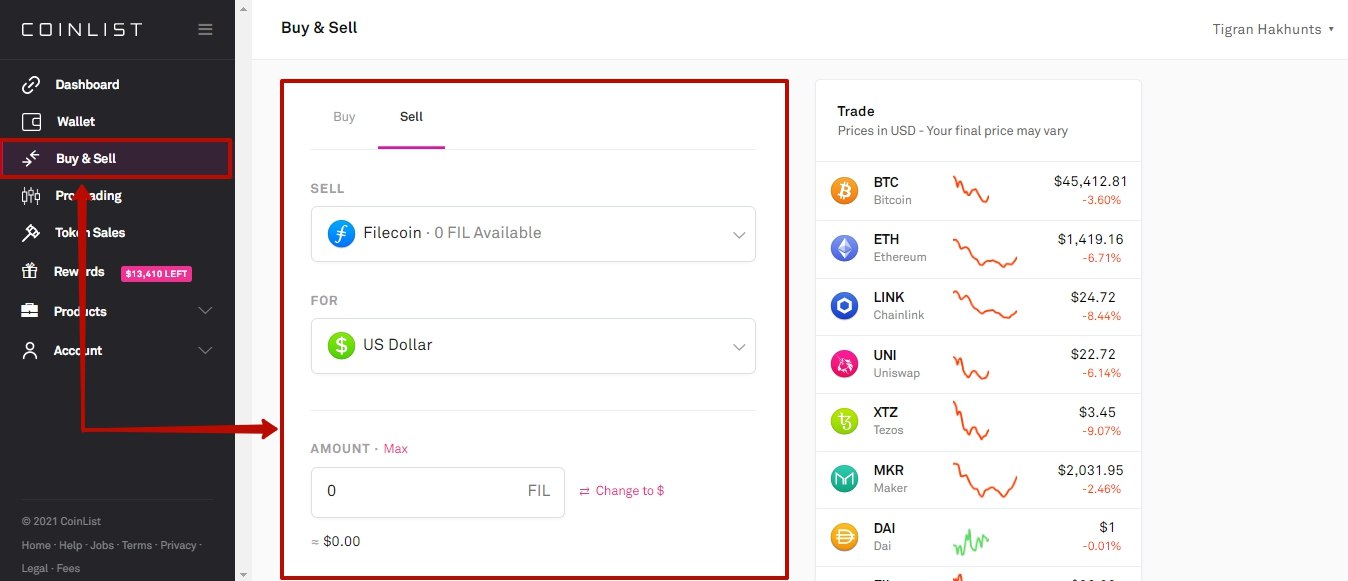Click the Max amount link
1348x581 pixels.
coord(396,449)
